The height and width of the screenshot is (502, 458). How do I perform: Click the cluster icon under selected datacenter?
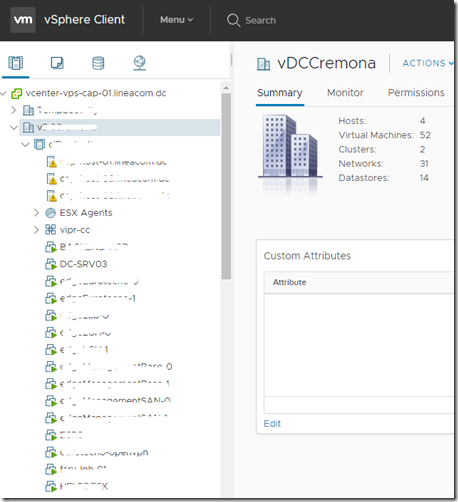point(39,145)
